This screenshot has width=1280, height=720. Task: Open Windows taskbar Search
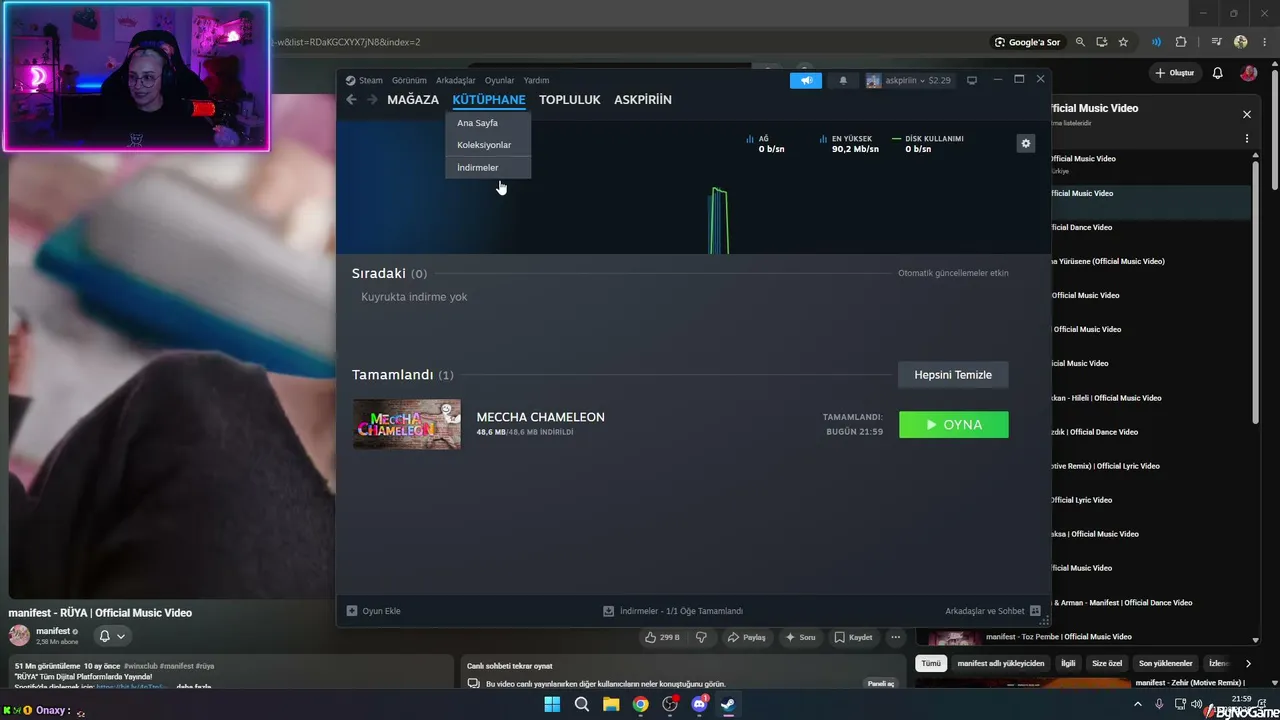click(582, 704)
